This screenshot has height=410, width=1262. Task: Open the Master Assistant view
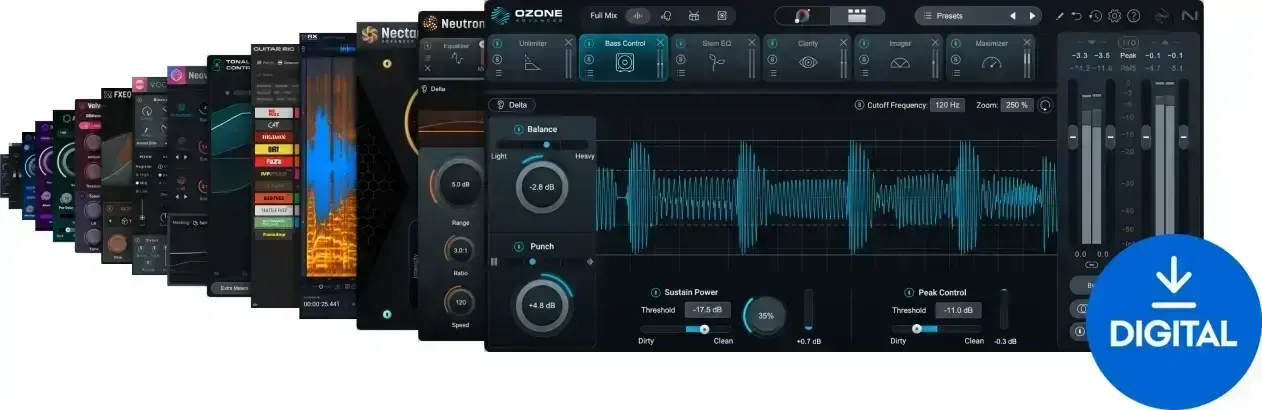pyautogui.click(x=802, y=16)
